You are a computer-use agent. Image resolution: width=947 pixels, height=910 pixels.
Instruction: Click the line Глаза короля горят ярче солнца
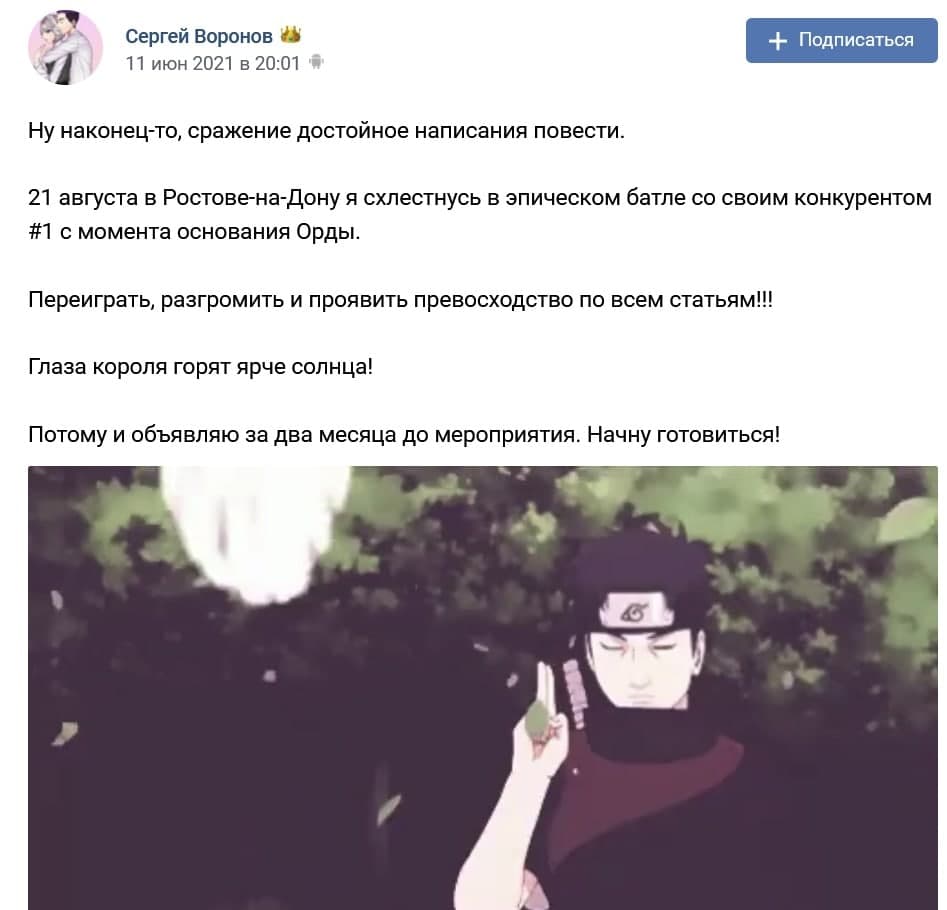tap(201, 367)
